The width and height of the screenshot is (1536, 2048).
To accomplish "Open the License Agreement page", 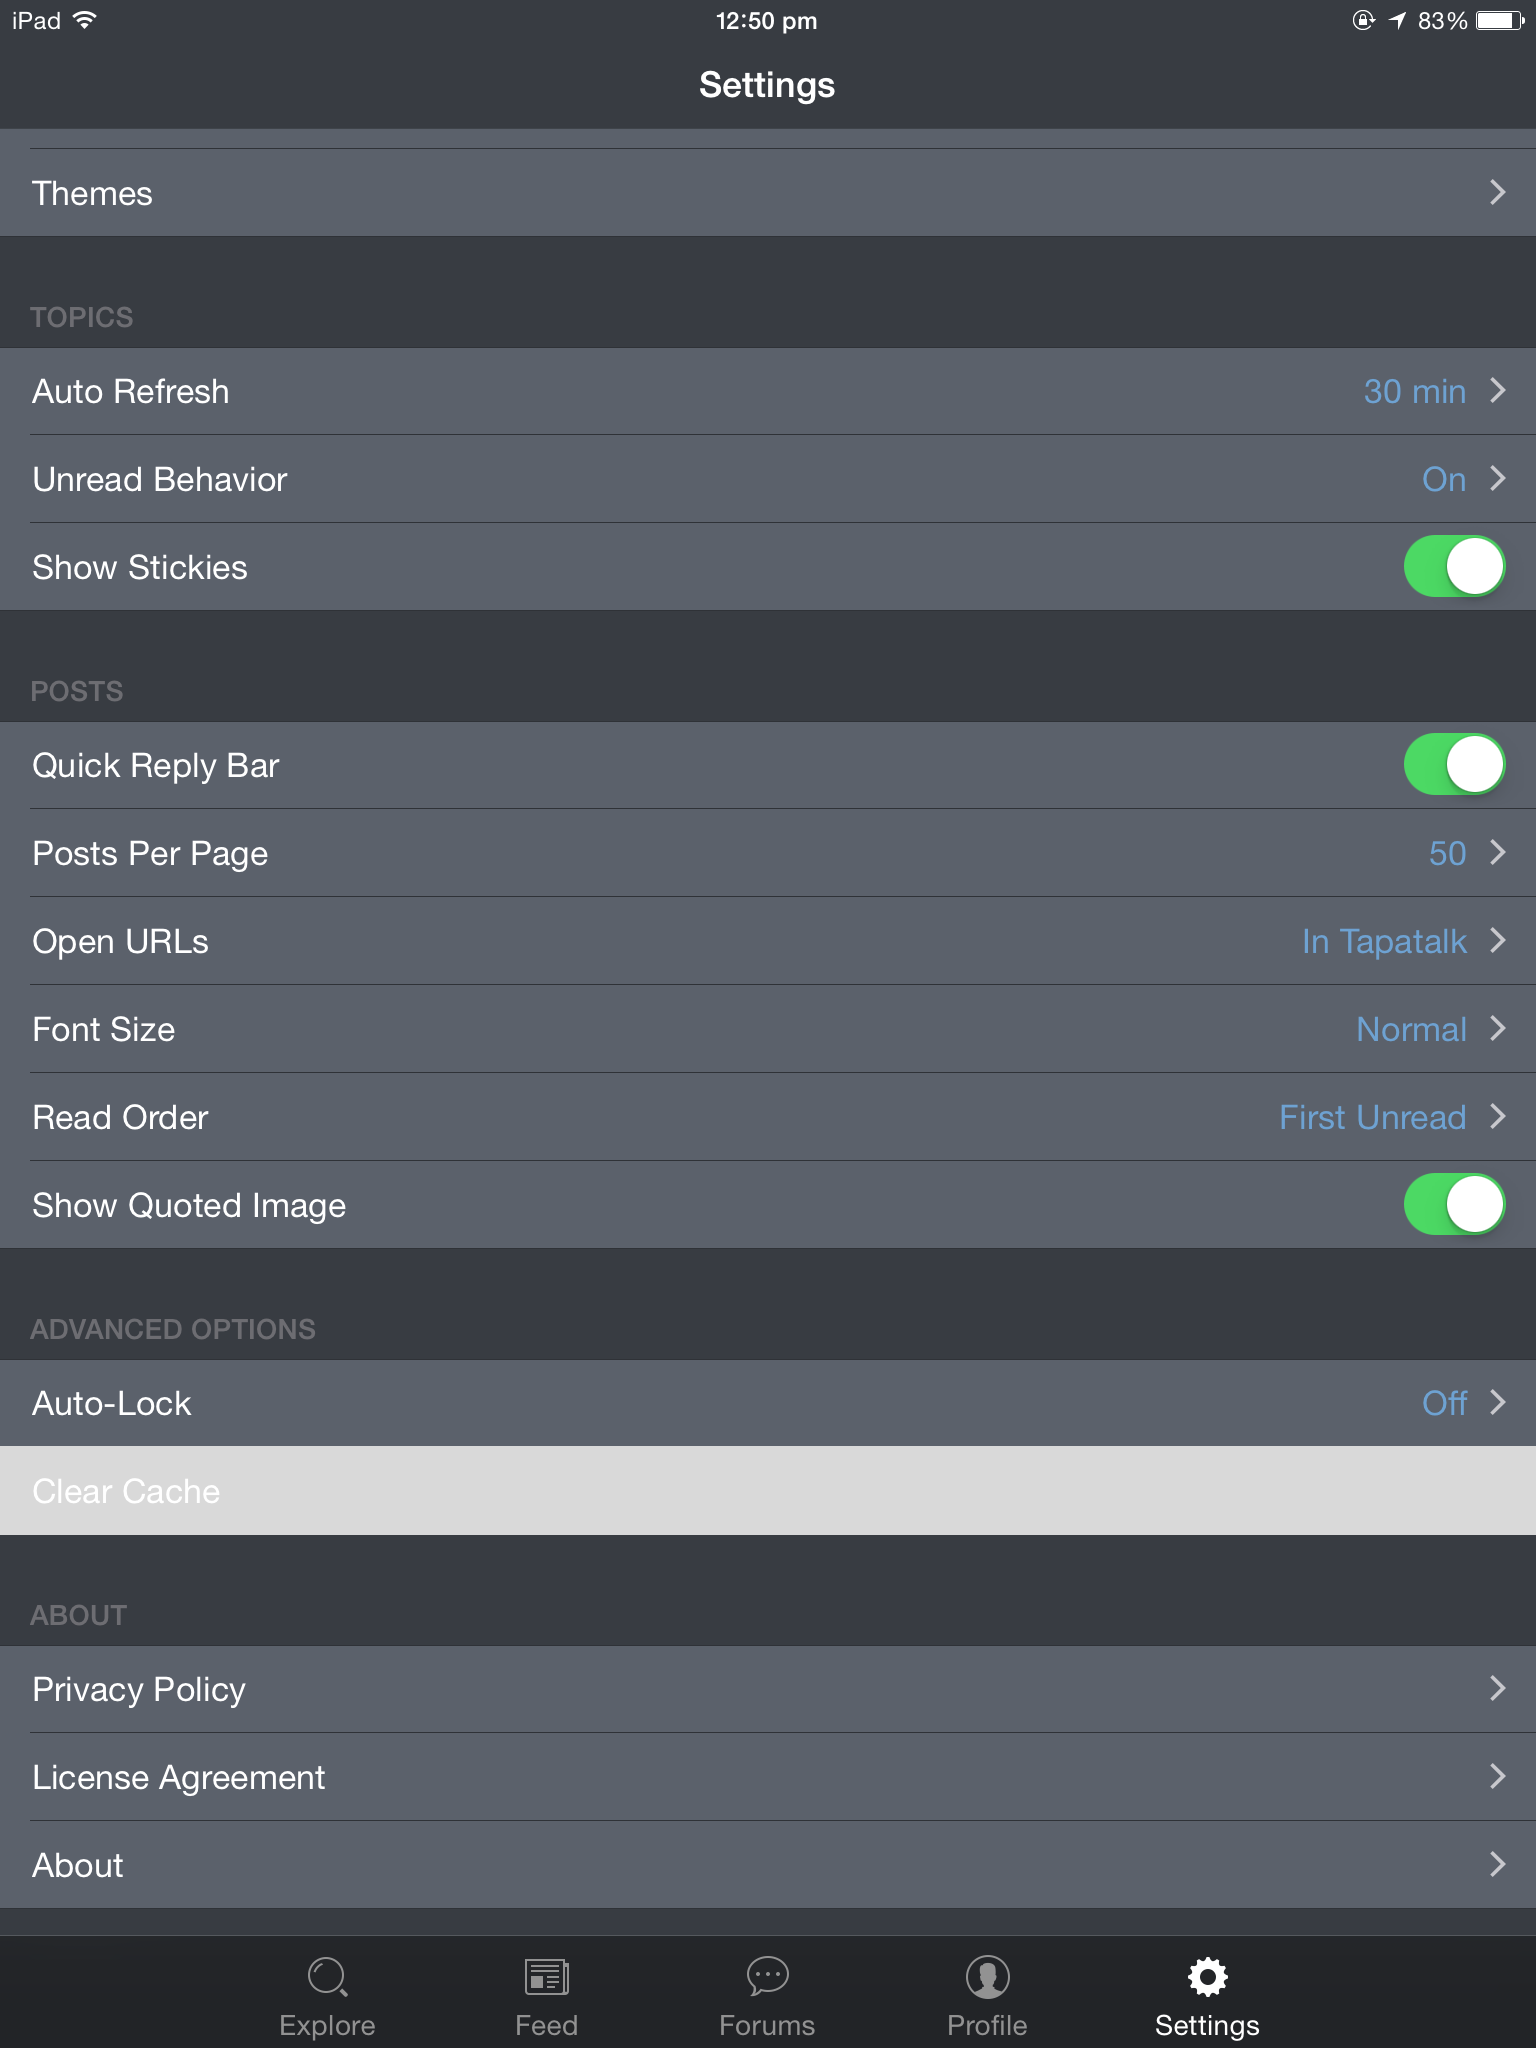I will [768, 1777].
